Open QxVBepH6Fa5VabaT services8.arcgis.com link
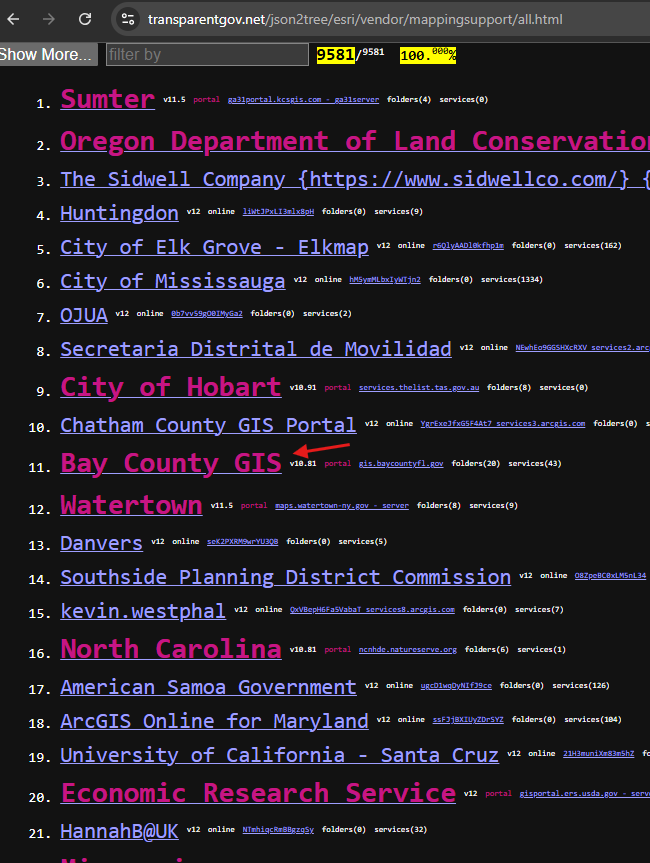 pyautogui.click(x=372, y=609)
